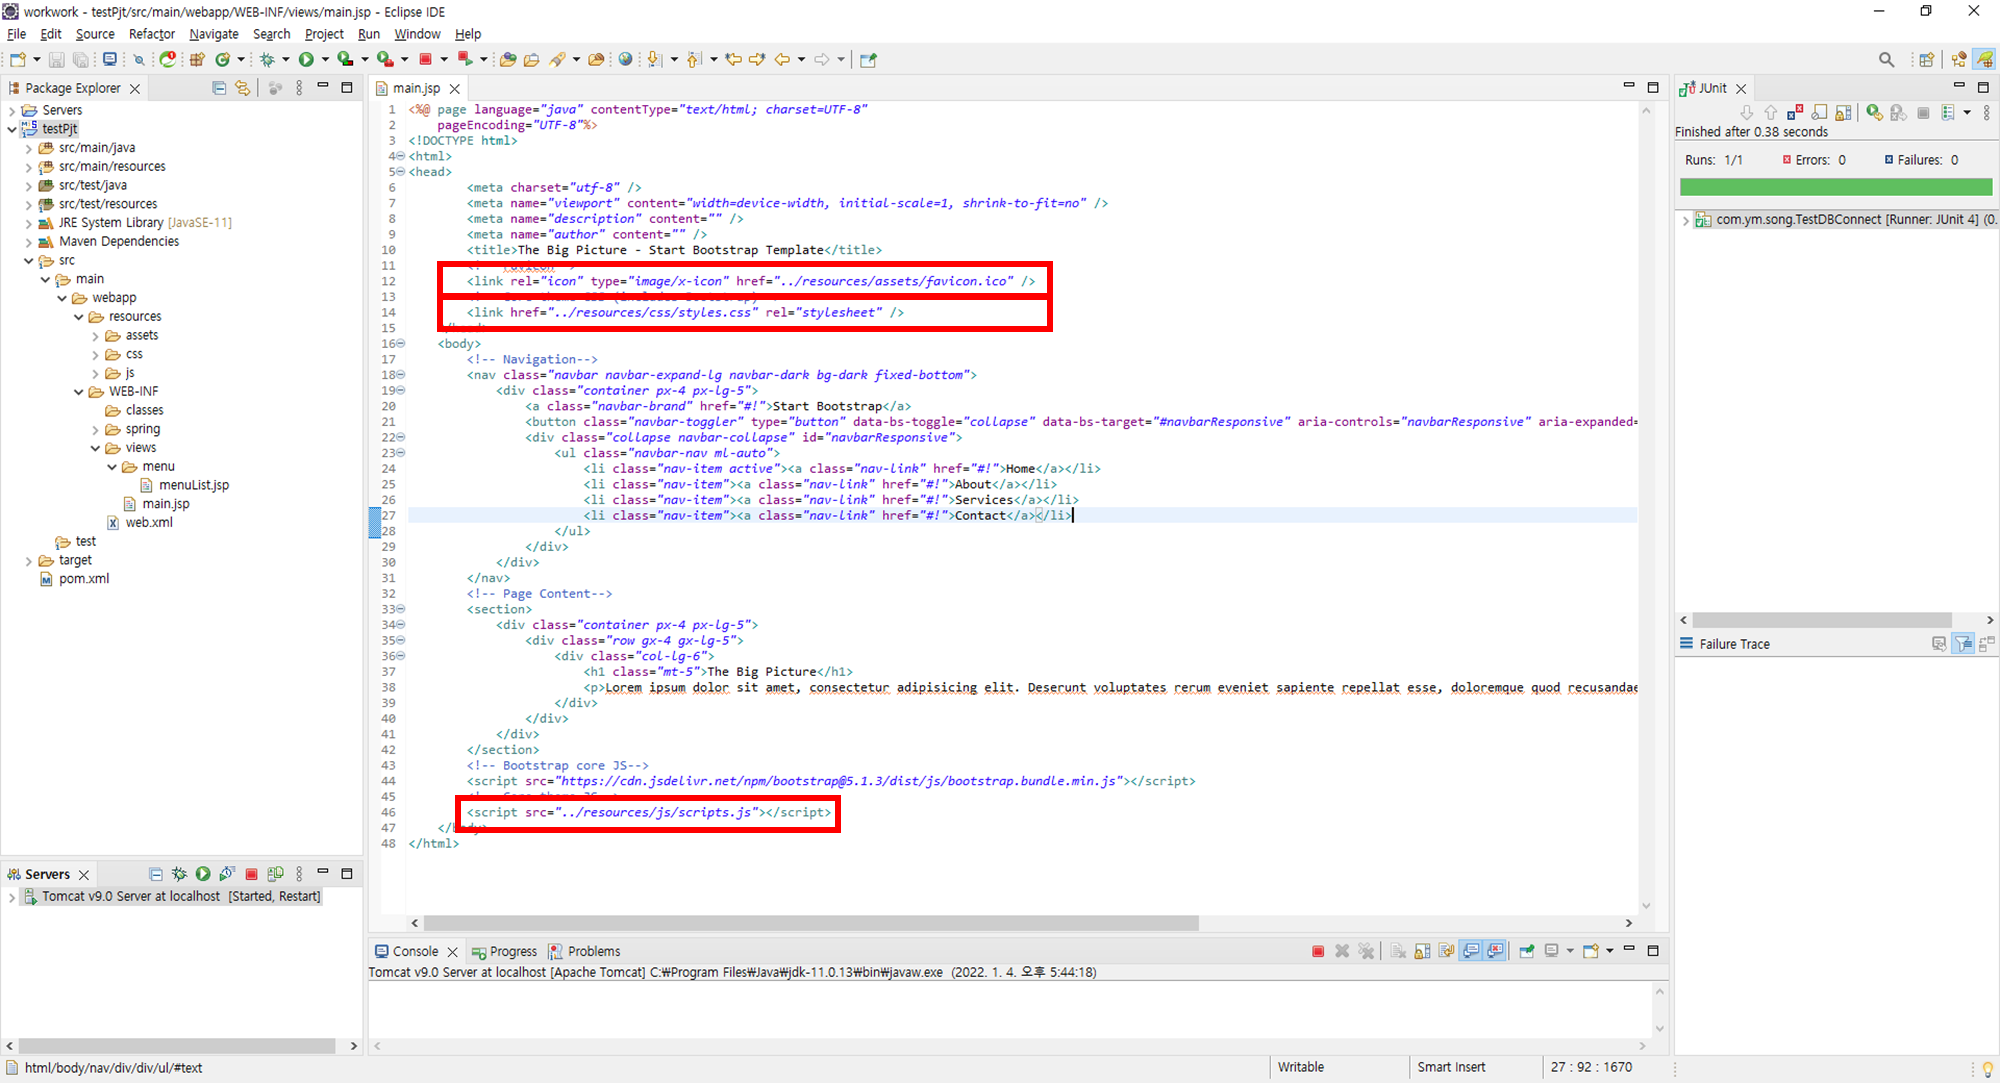Open pom.xml in the project tree

pos(83,579)
